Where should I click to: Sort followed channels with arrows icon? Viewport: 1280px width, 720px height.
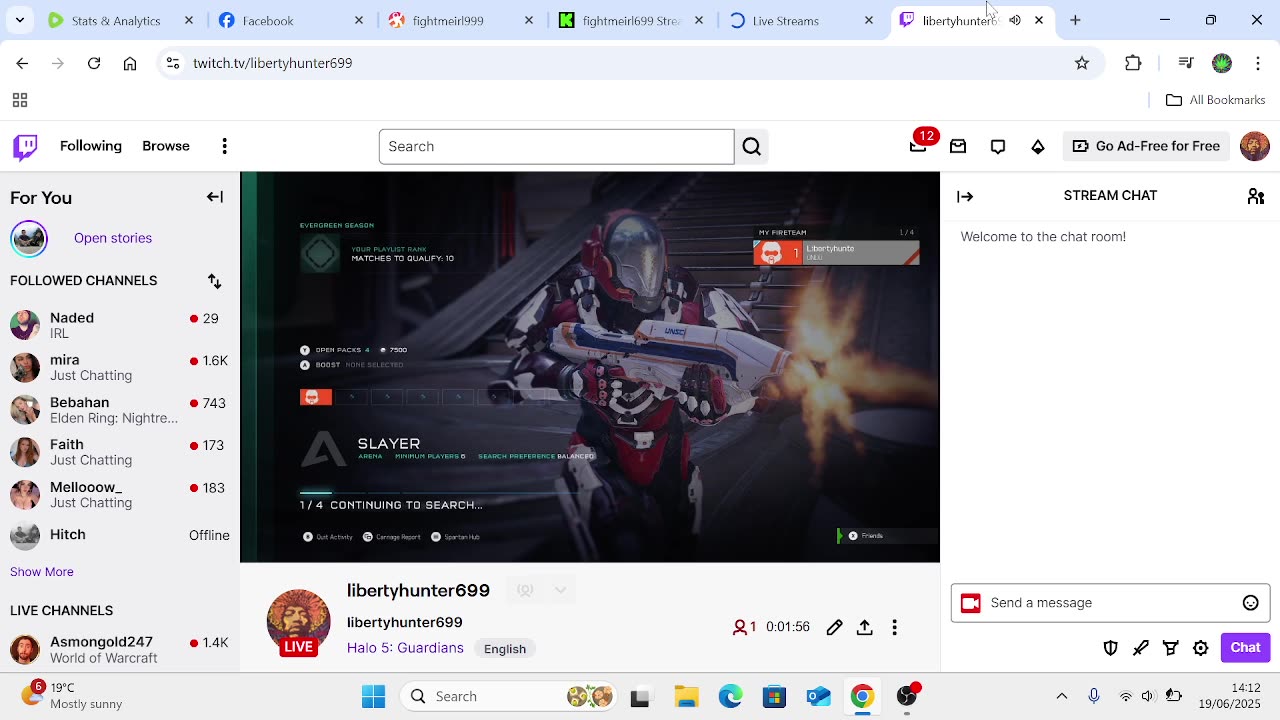coord(215,281)
